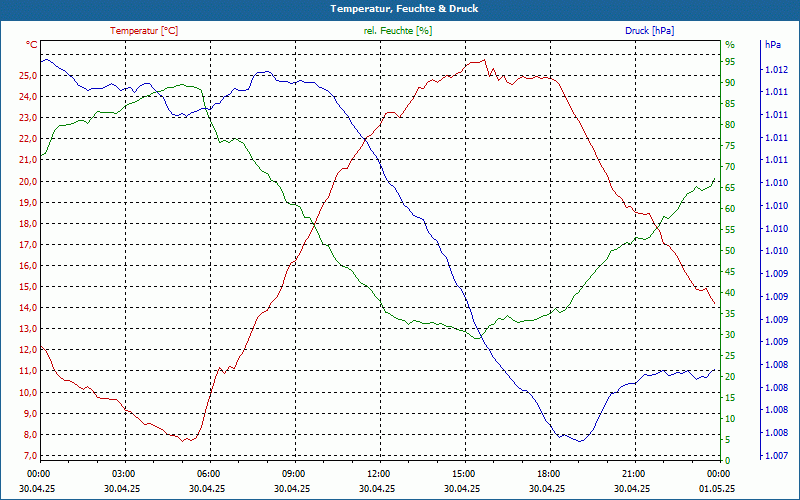
Task: Click the 09:00 time axis label
Action: pyautogui.click(x=292, y=473)
